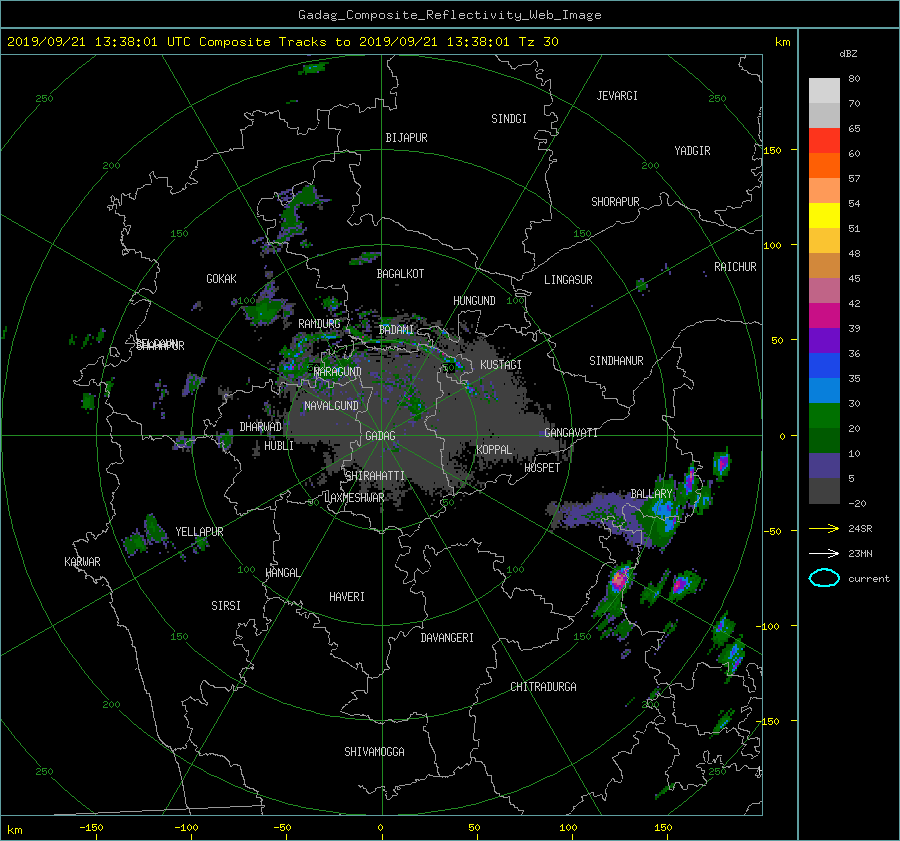Screen dimensions: 900x841
Task: Click the GANGAVATI city label
Action: coord(571,433)
